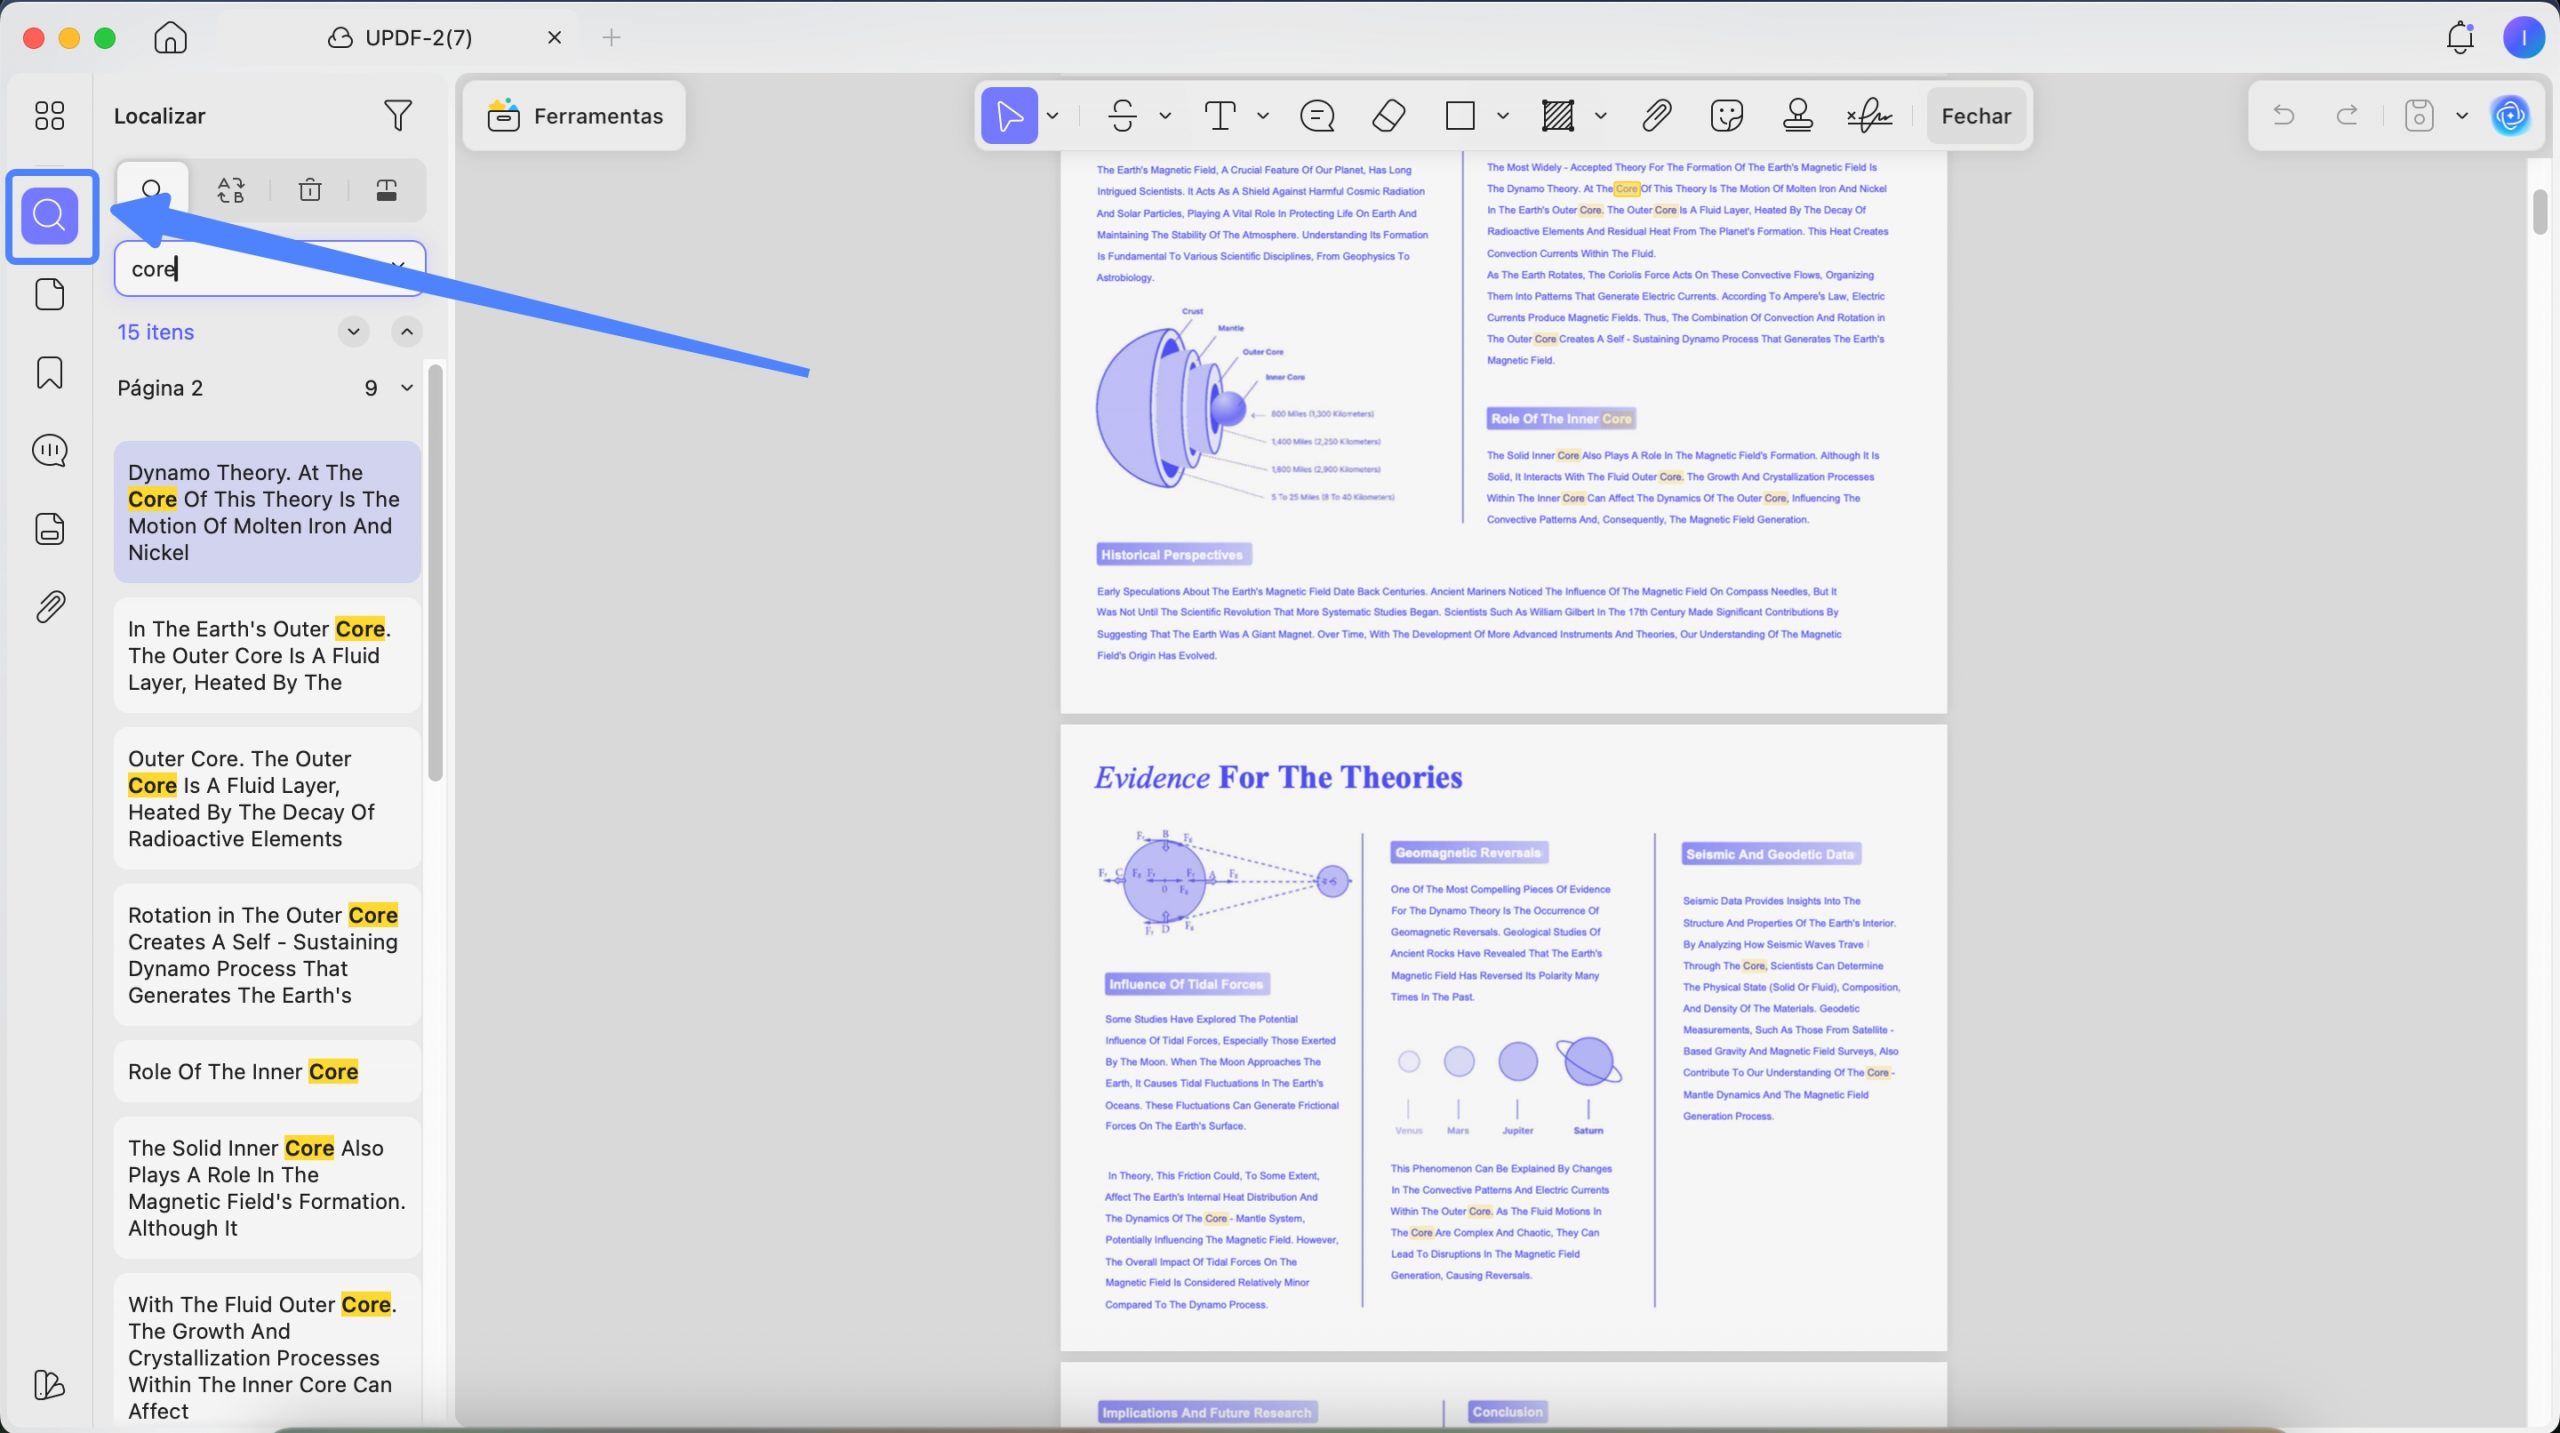2560x1433 pixels.
Task: Collapse the Página 2 results group
Action: pyautogui.click(x=407, y=388)
